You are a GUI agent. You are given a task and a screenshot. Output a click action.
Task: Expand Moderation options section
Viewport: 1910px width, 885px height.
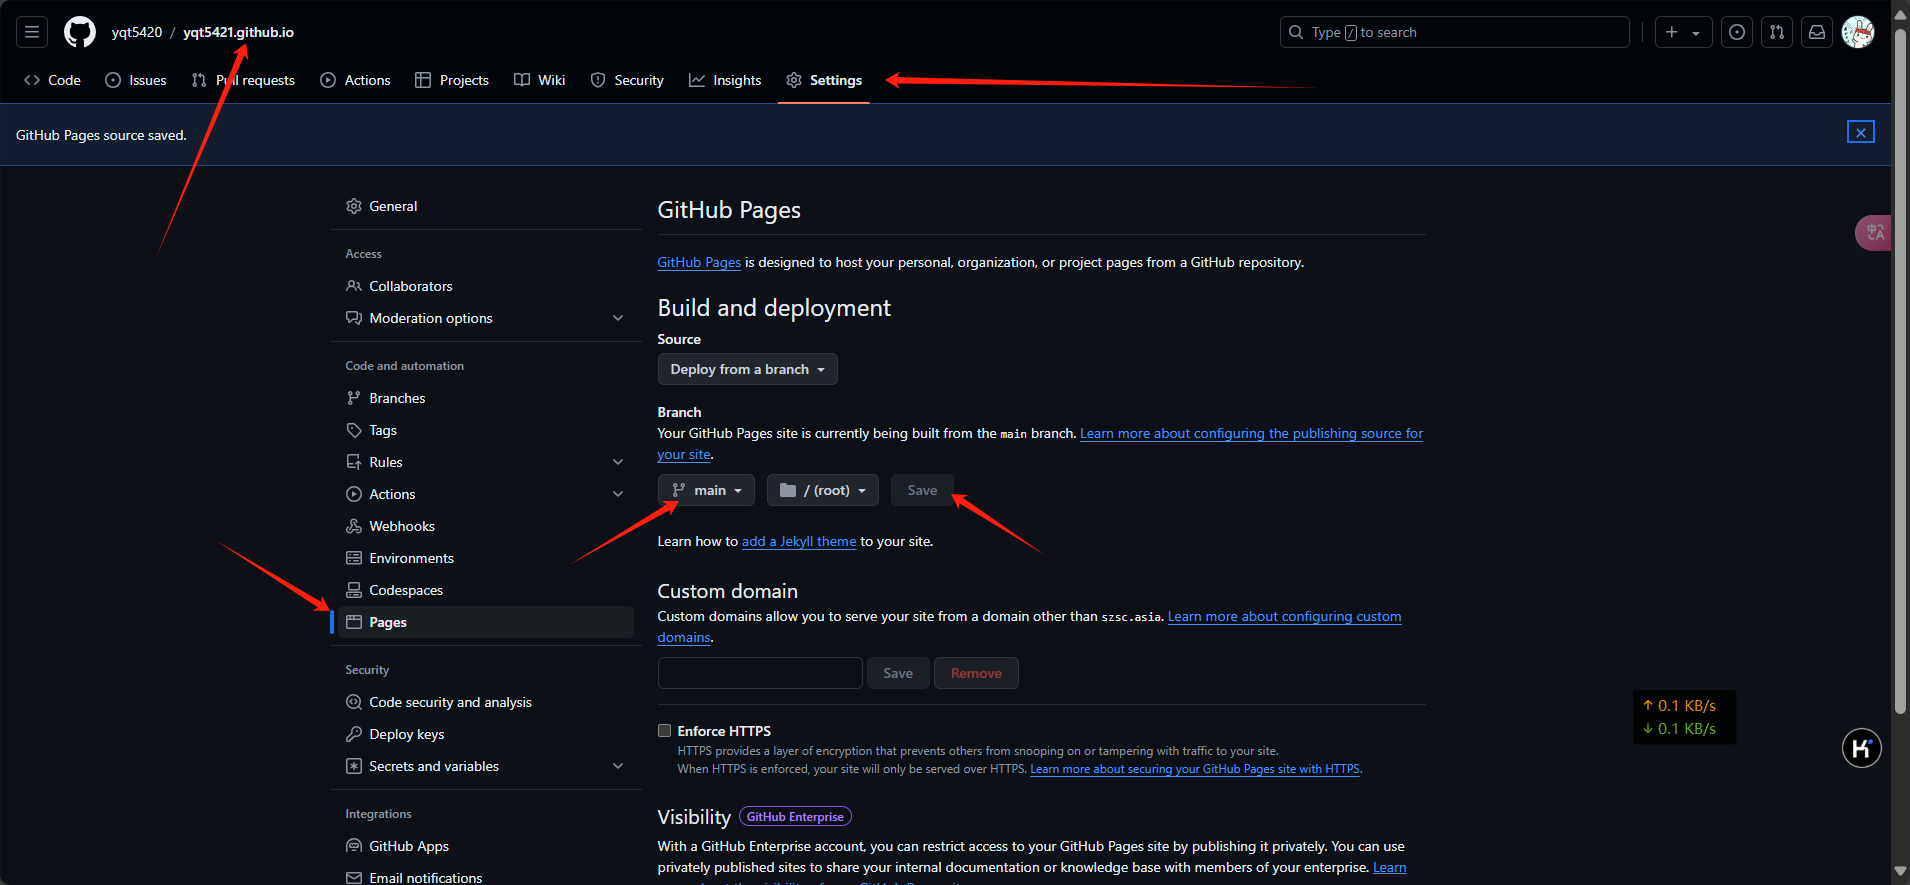tap(486, 318)
